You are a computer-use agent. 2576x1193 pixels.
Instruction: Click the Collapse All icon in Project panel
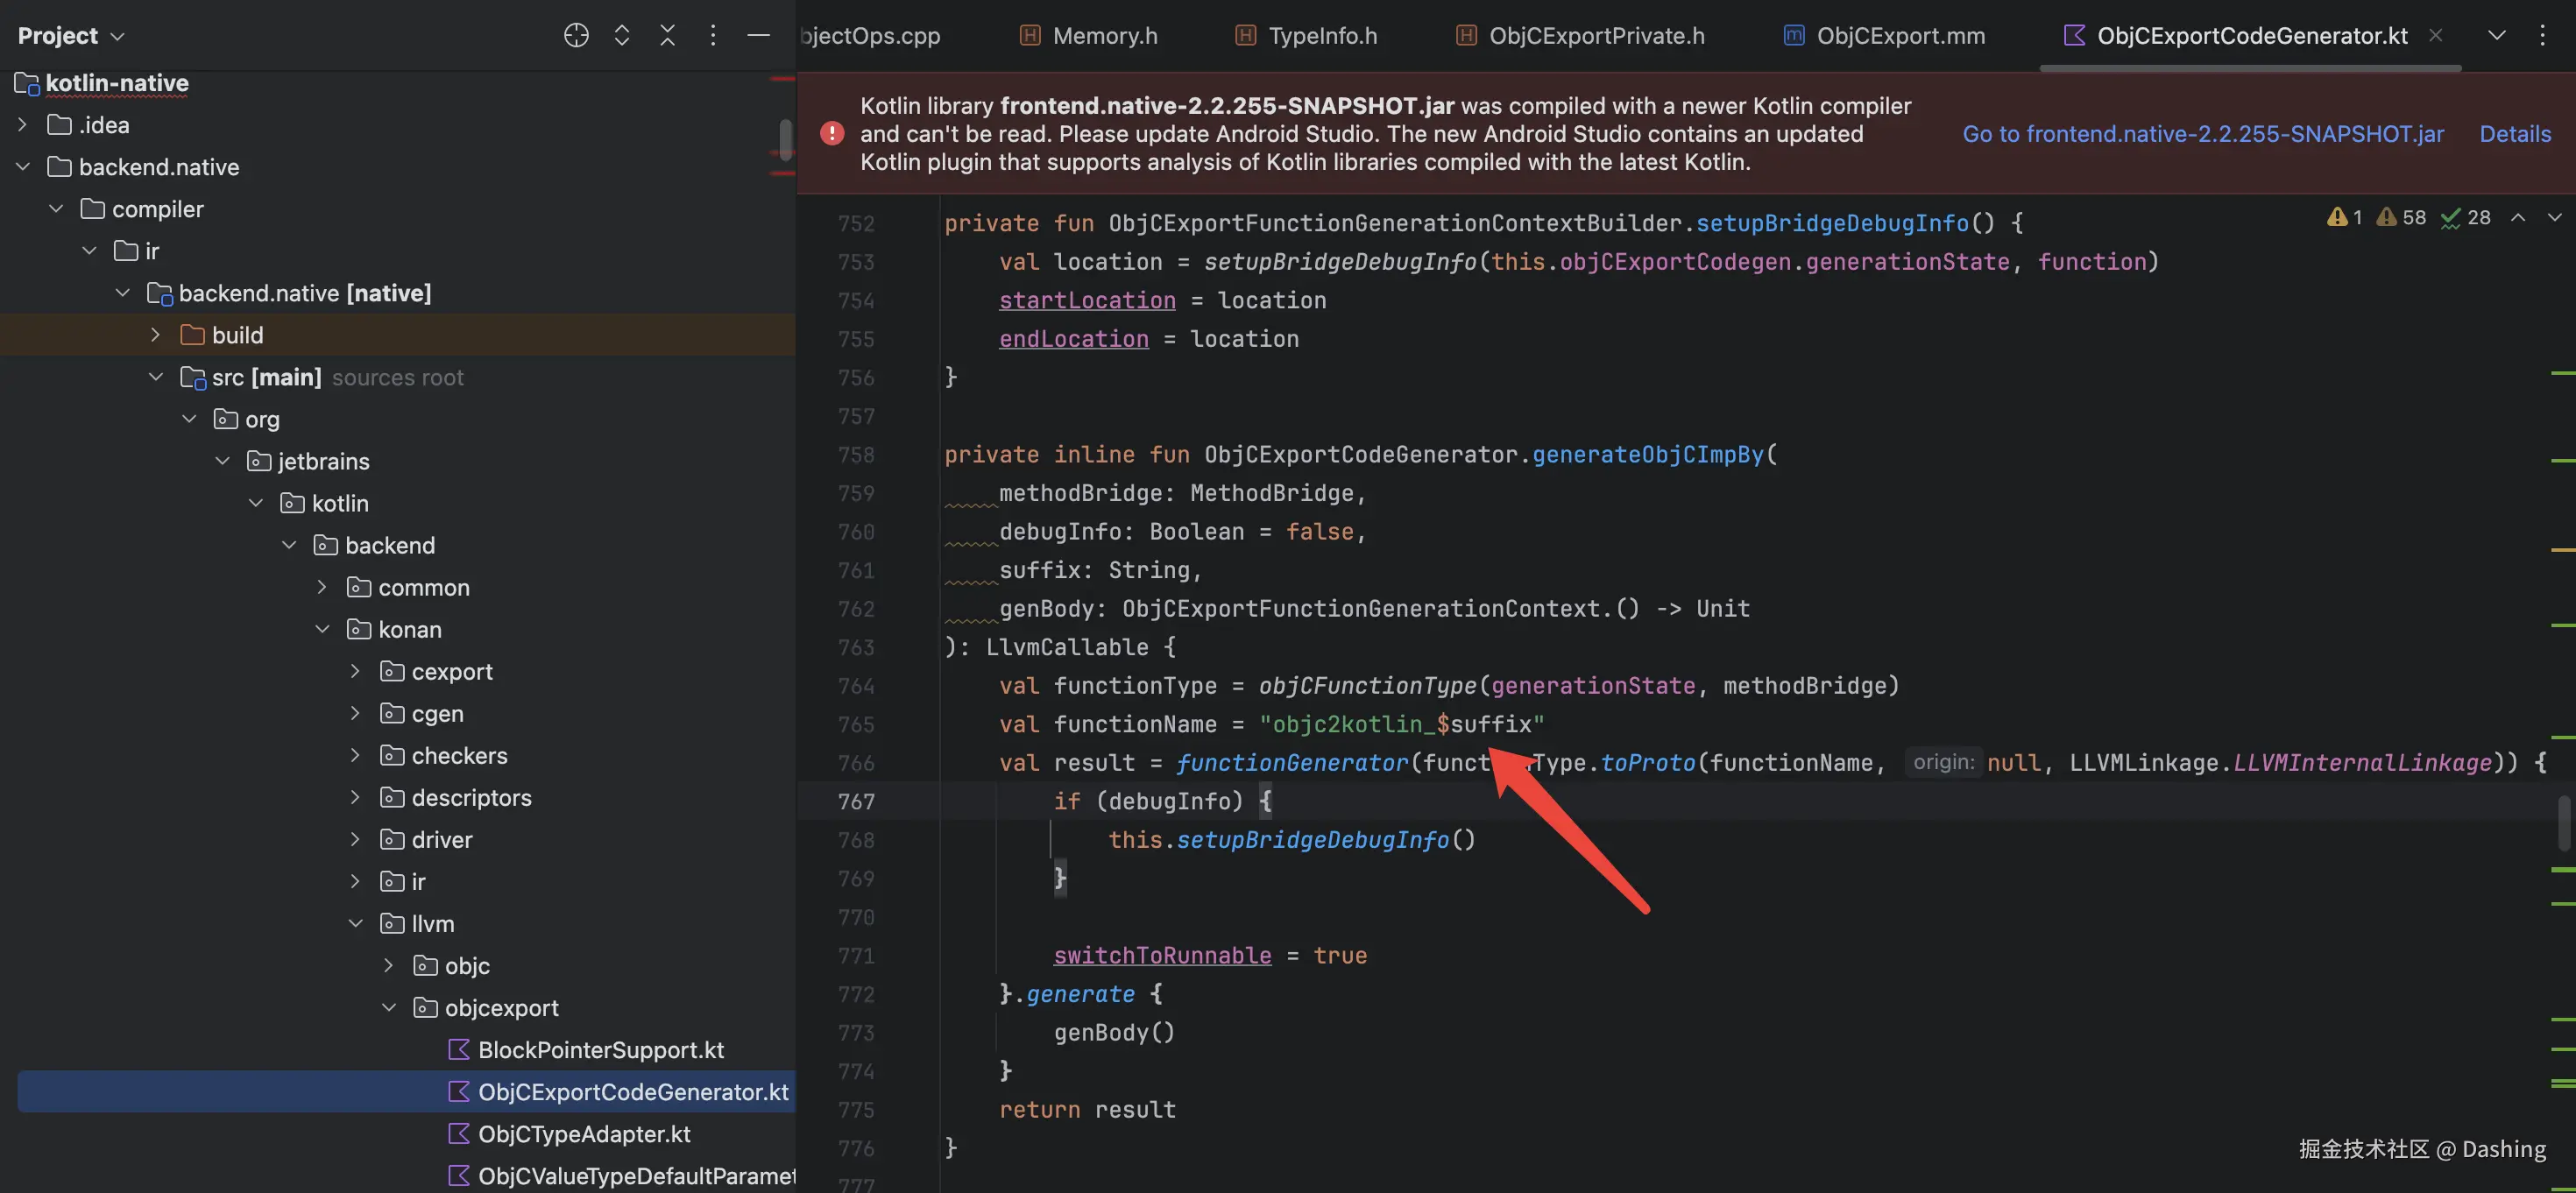(x=667, y=35)
